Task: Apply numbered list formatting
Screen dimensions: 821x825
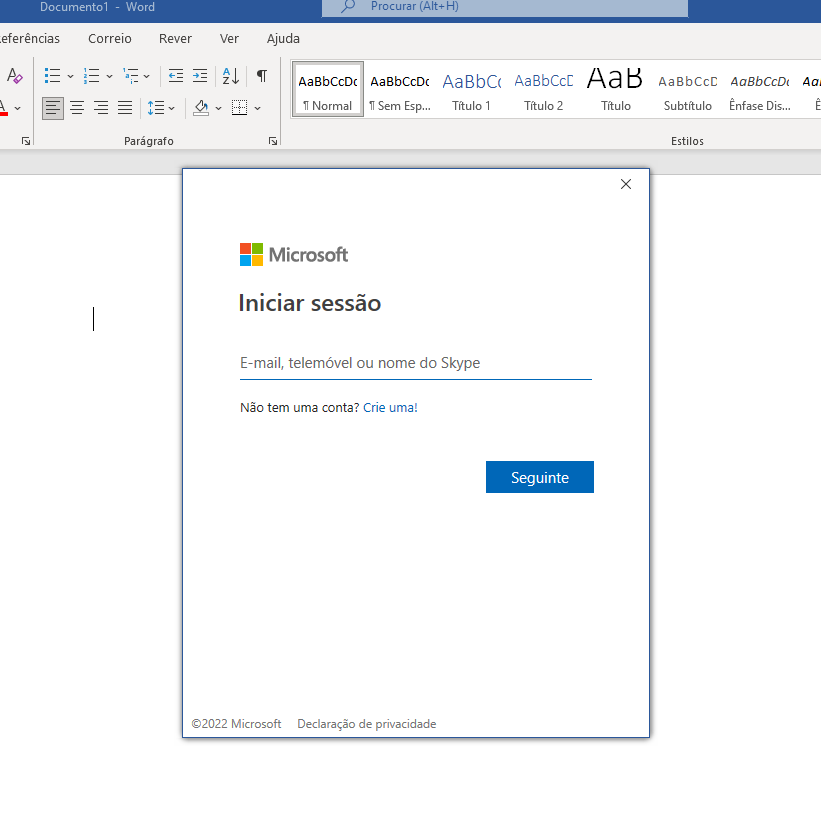Action: [x=92, y=76]
